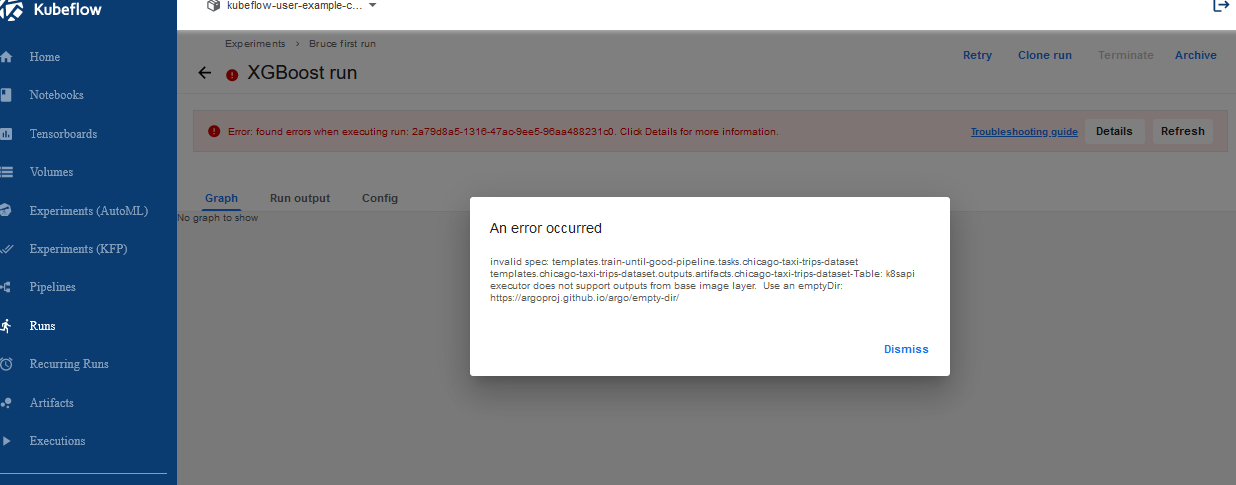Click the Retry button

(977, 55)
